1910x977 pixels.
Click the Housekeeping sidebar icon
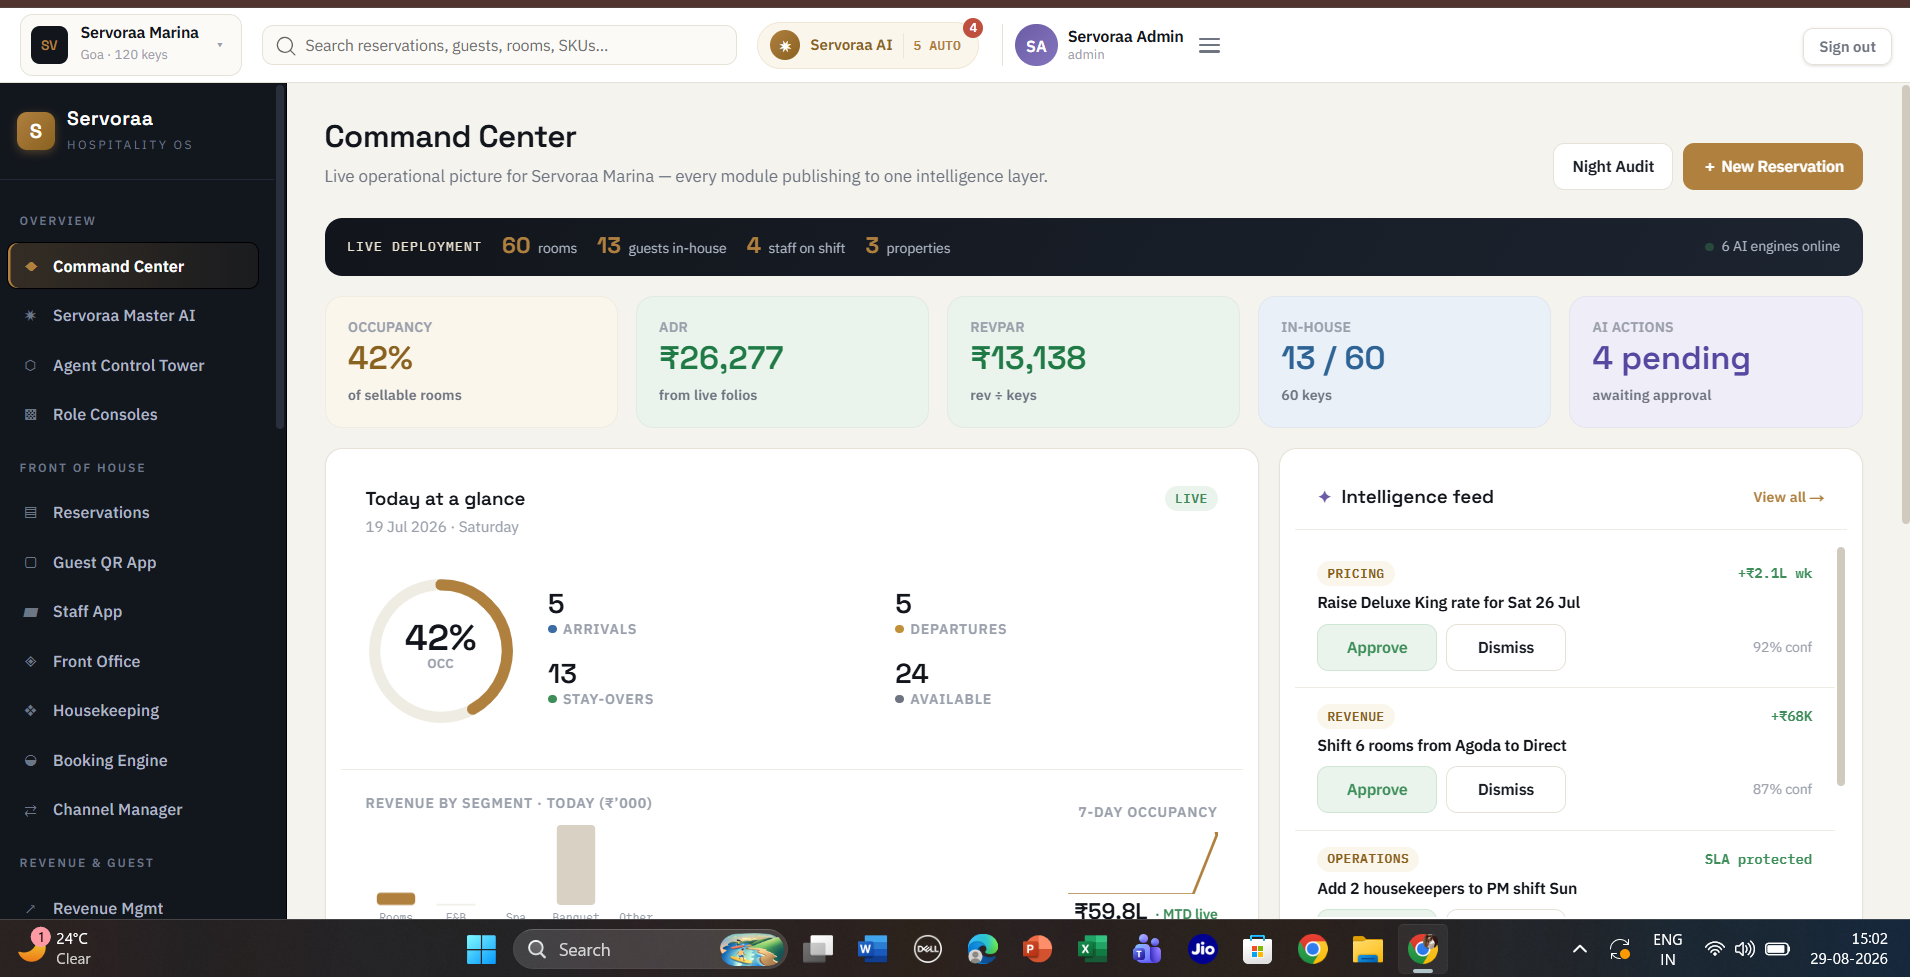[31, 711]
